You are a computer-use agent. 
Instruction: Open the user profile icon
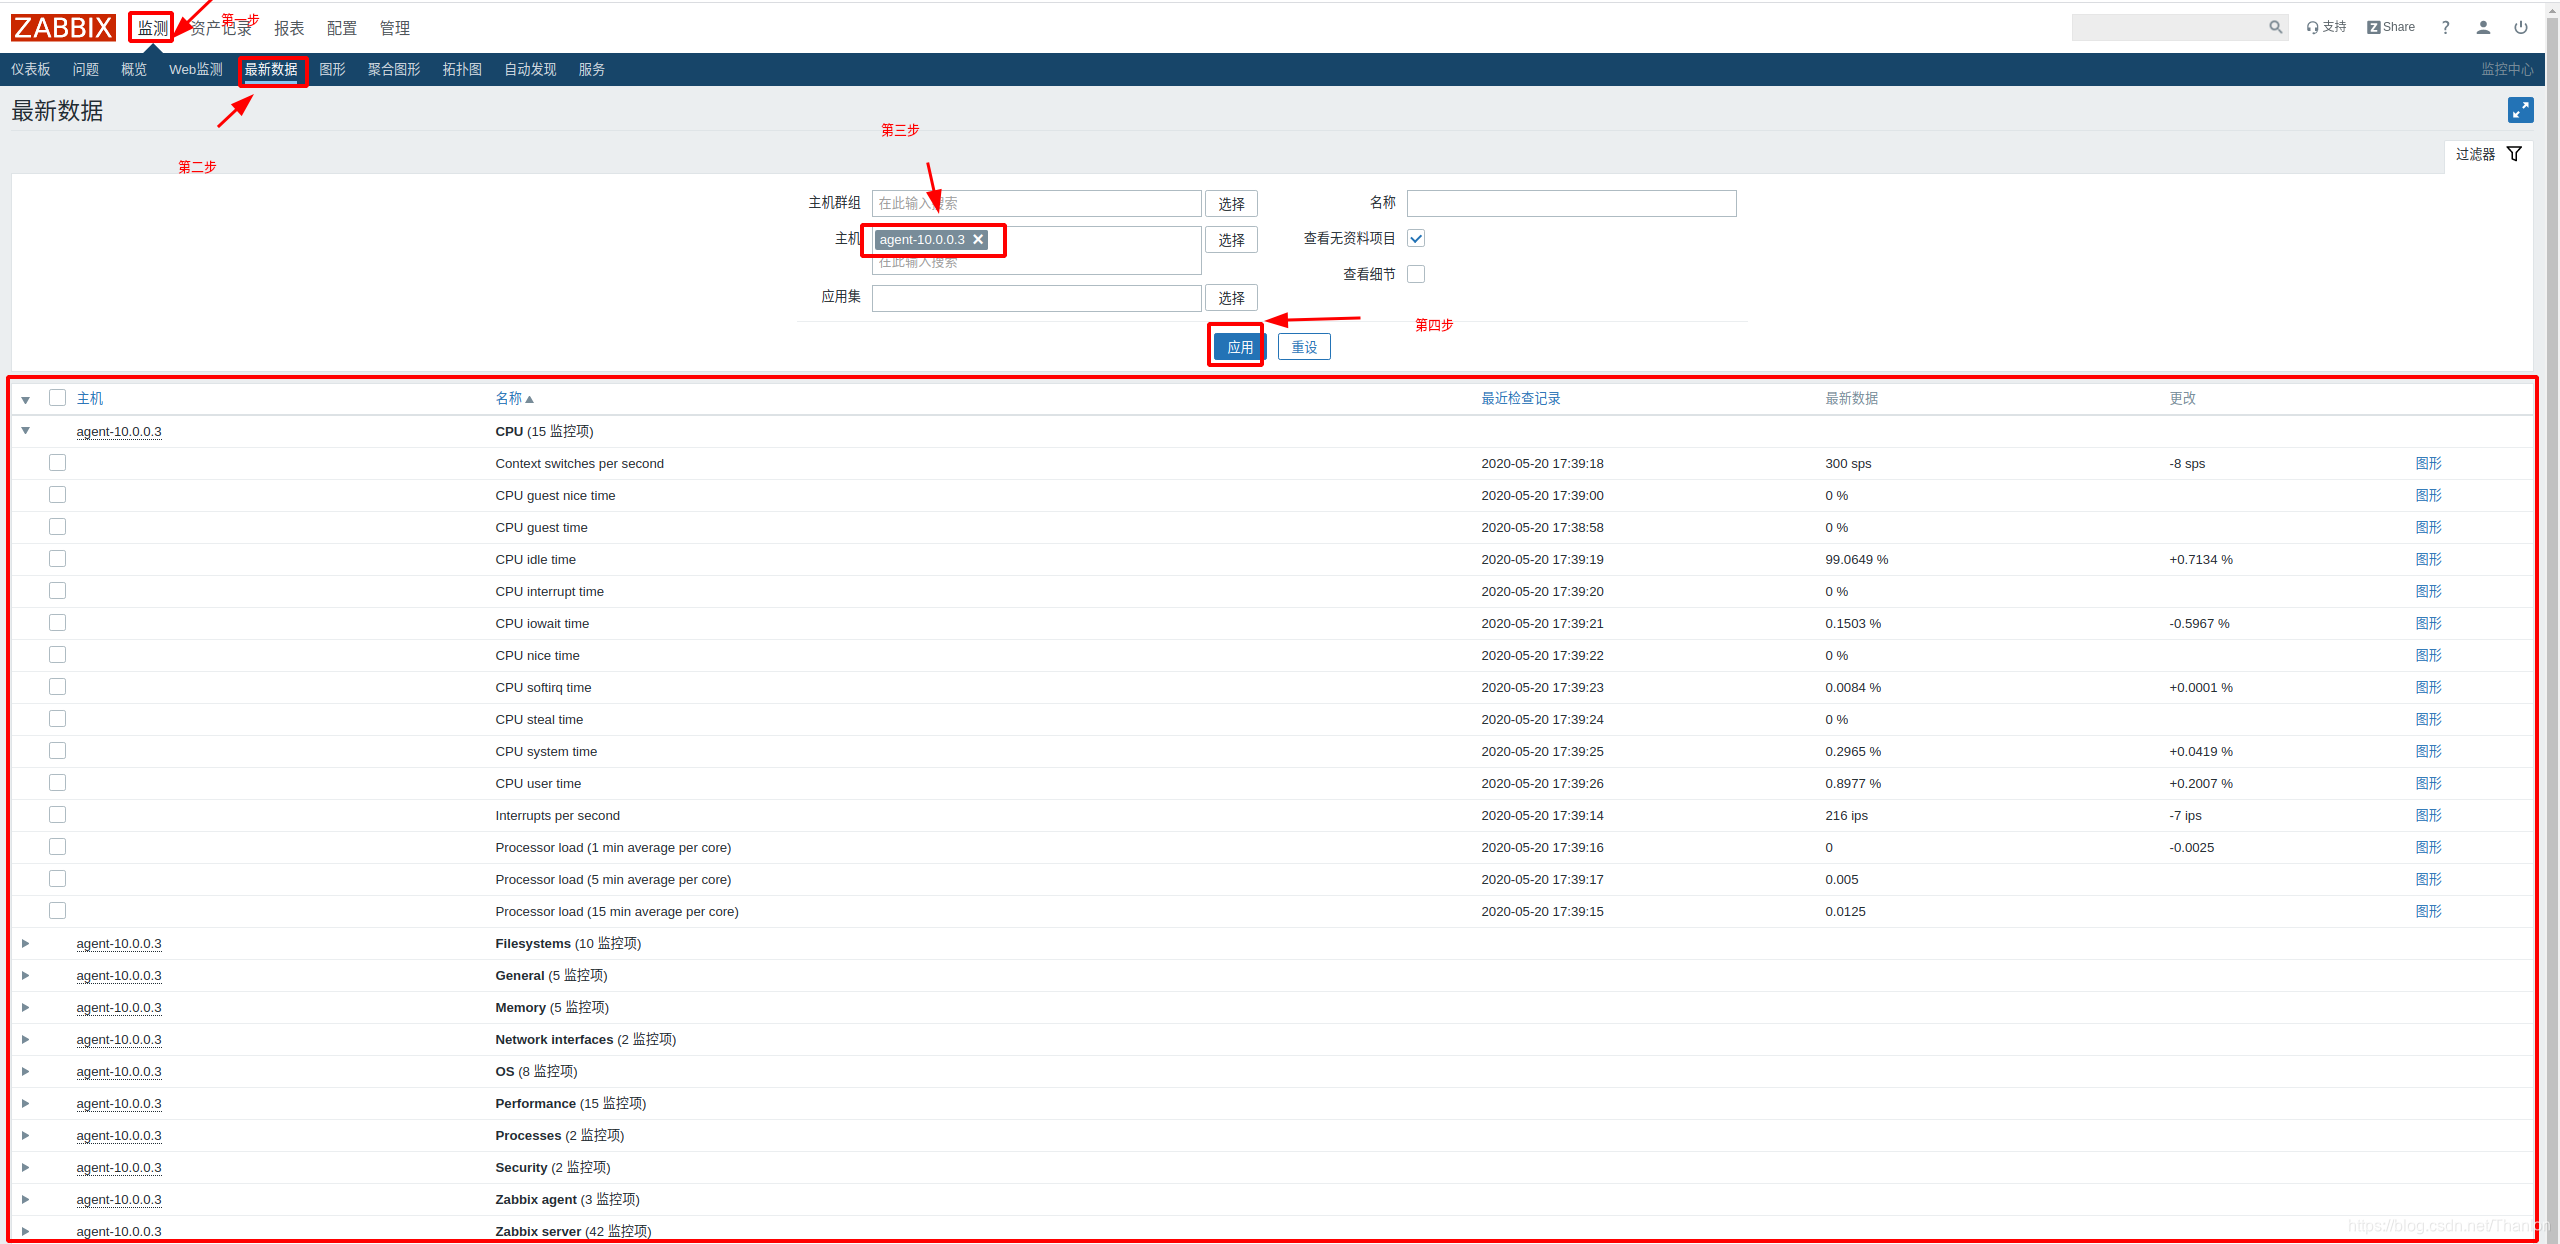coord(2483,27)
